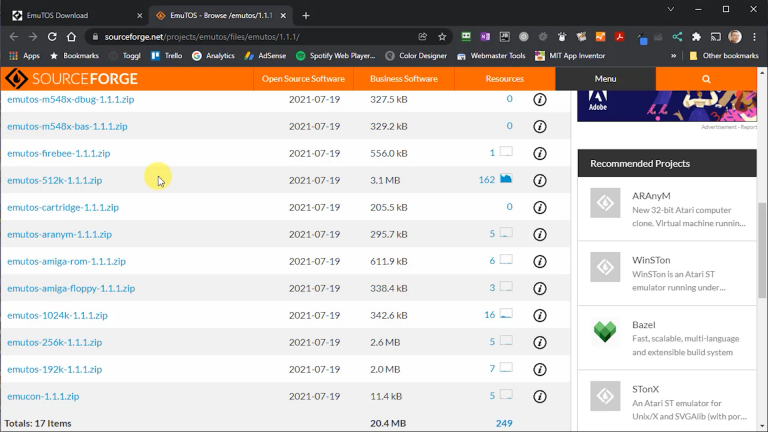Click the 162 downloads count
Screen dimensions: 768x432
[x=486, y=180]
